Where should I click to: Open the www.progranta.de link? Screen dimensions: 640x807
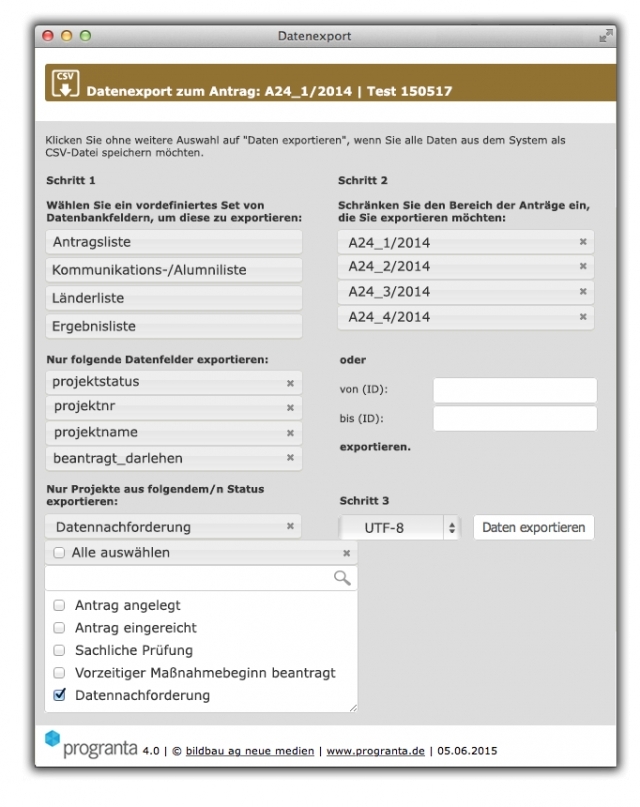[x=375, y=751]
